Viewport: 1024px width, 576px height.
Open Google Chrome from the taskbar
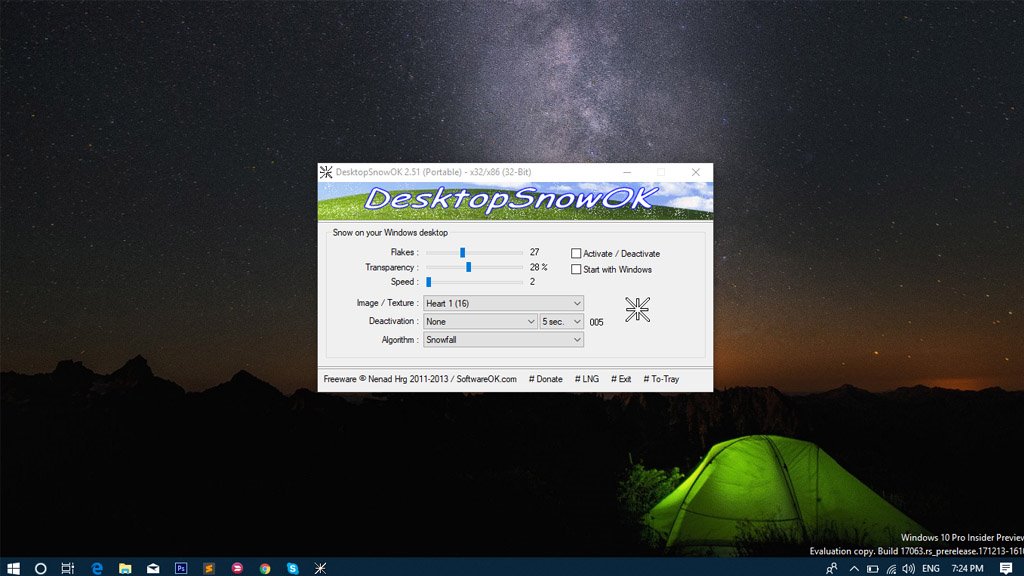pos(264,568)
